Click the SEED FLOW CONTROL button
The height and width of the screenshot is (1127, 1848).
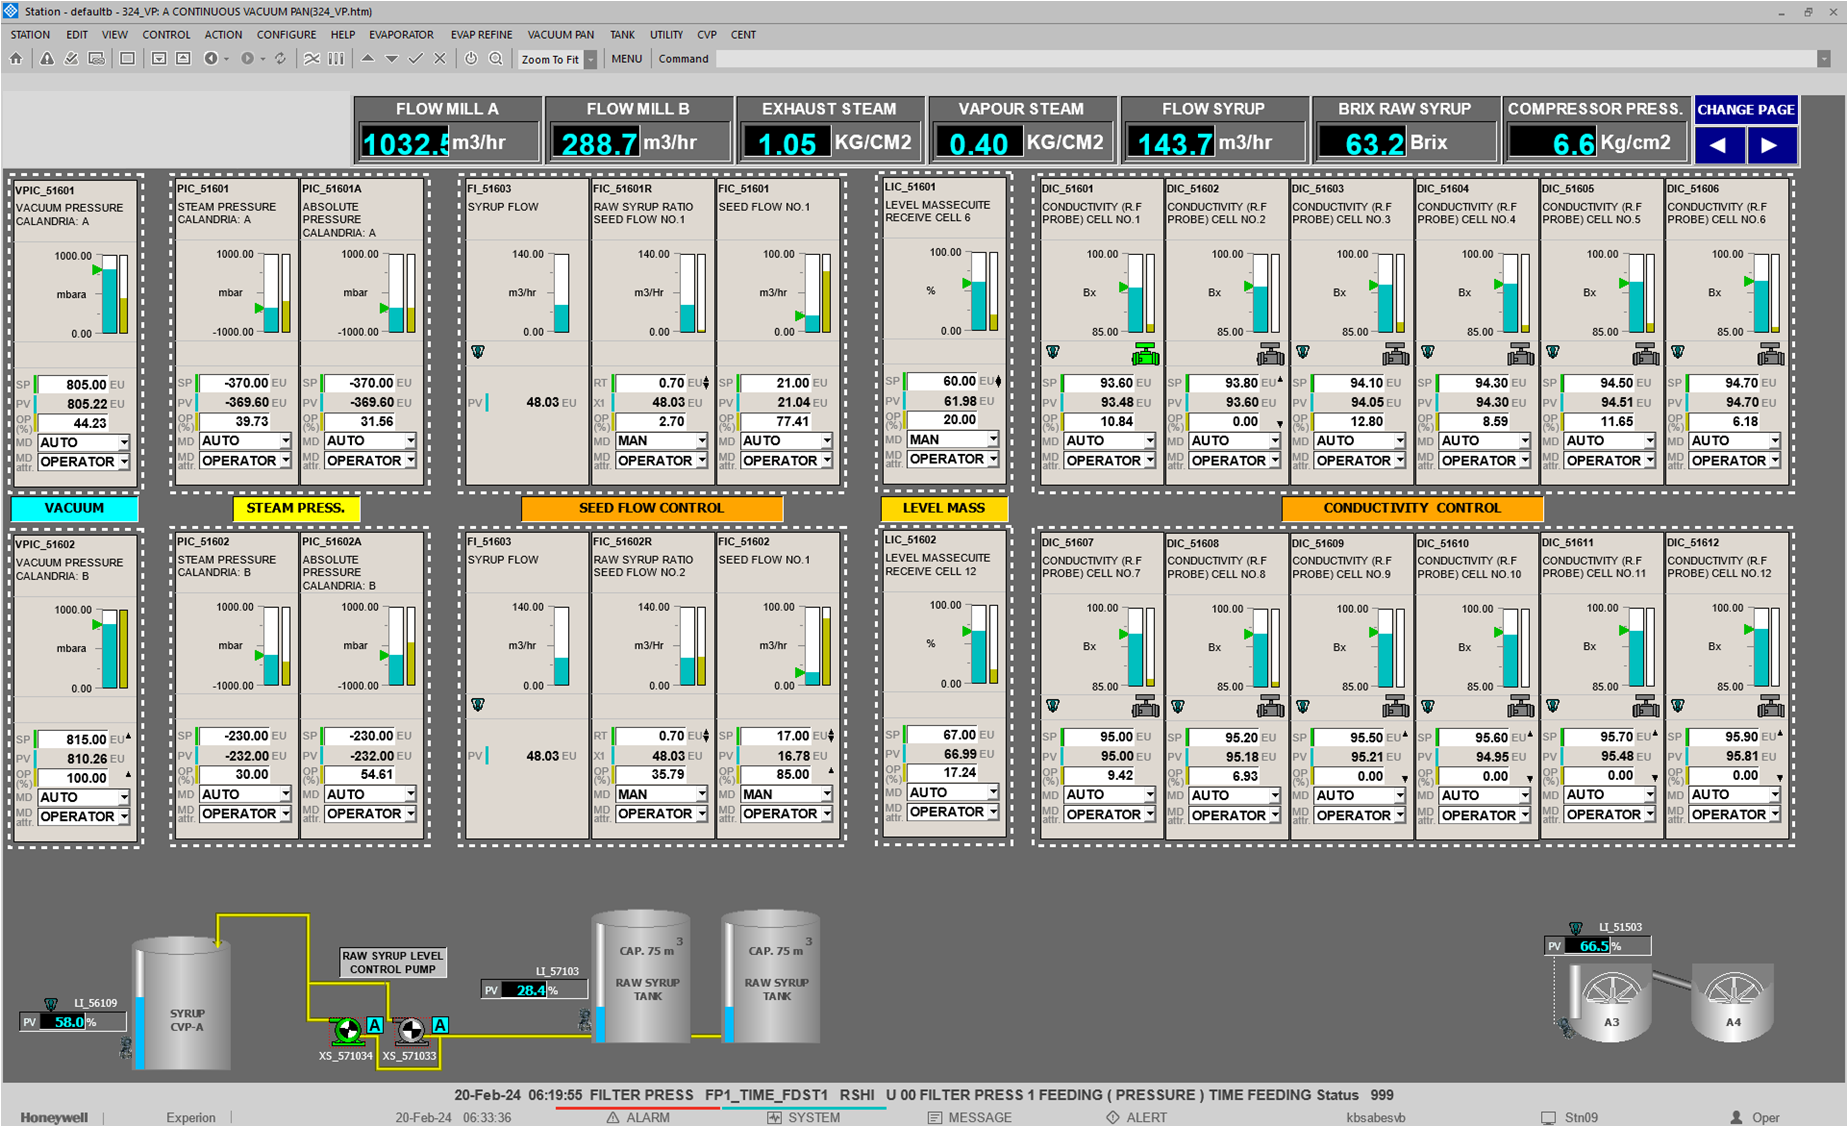point(651,508)
